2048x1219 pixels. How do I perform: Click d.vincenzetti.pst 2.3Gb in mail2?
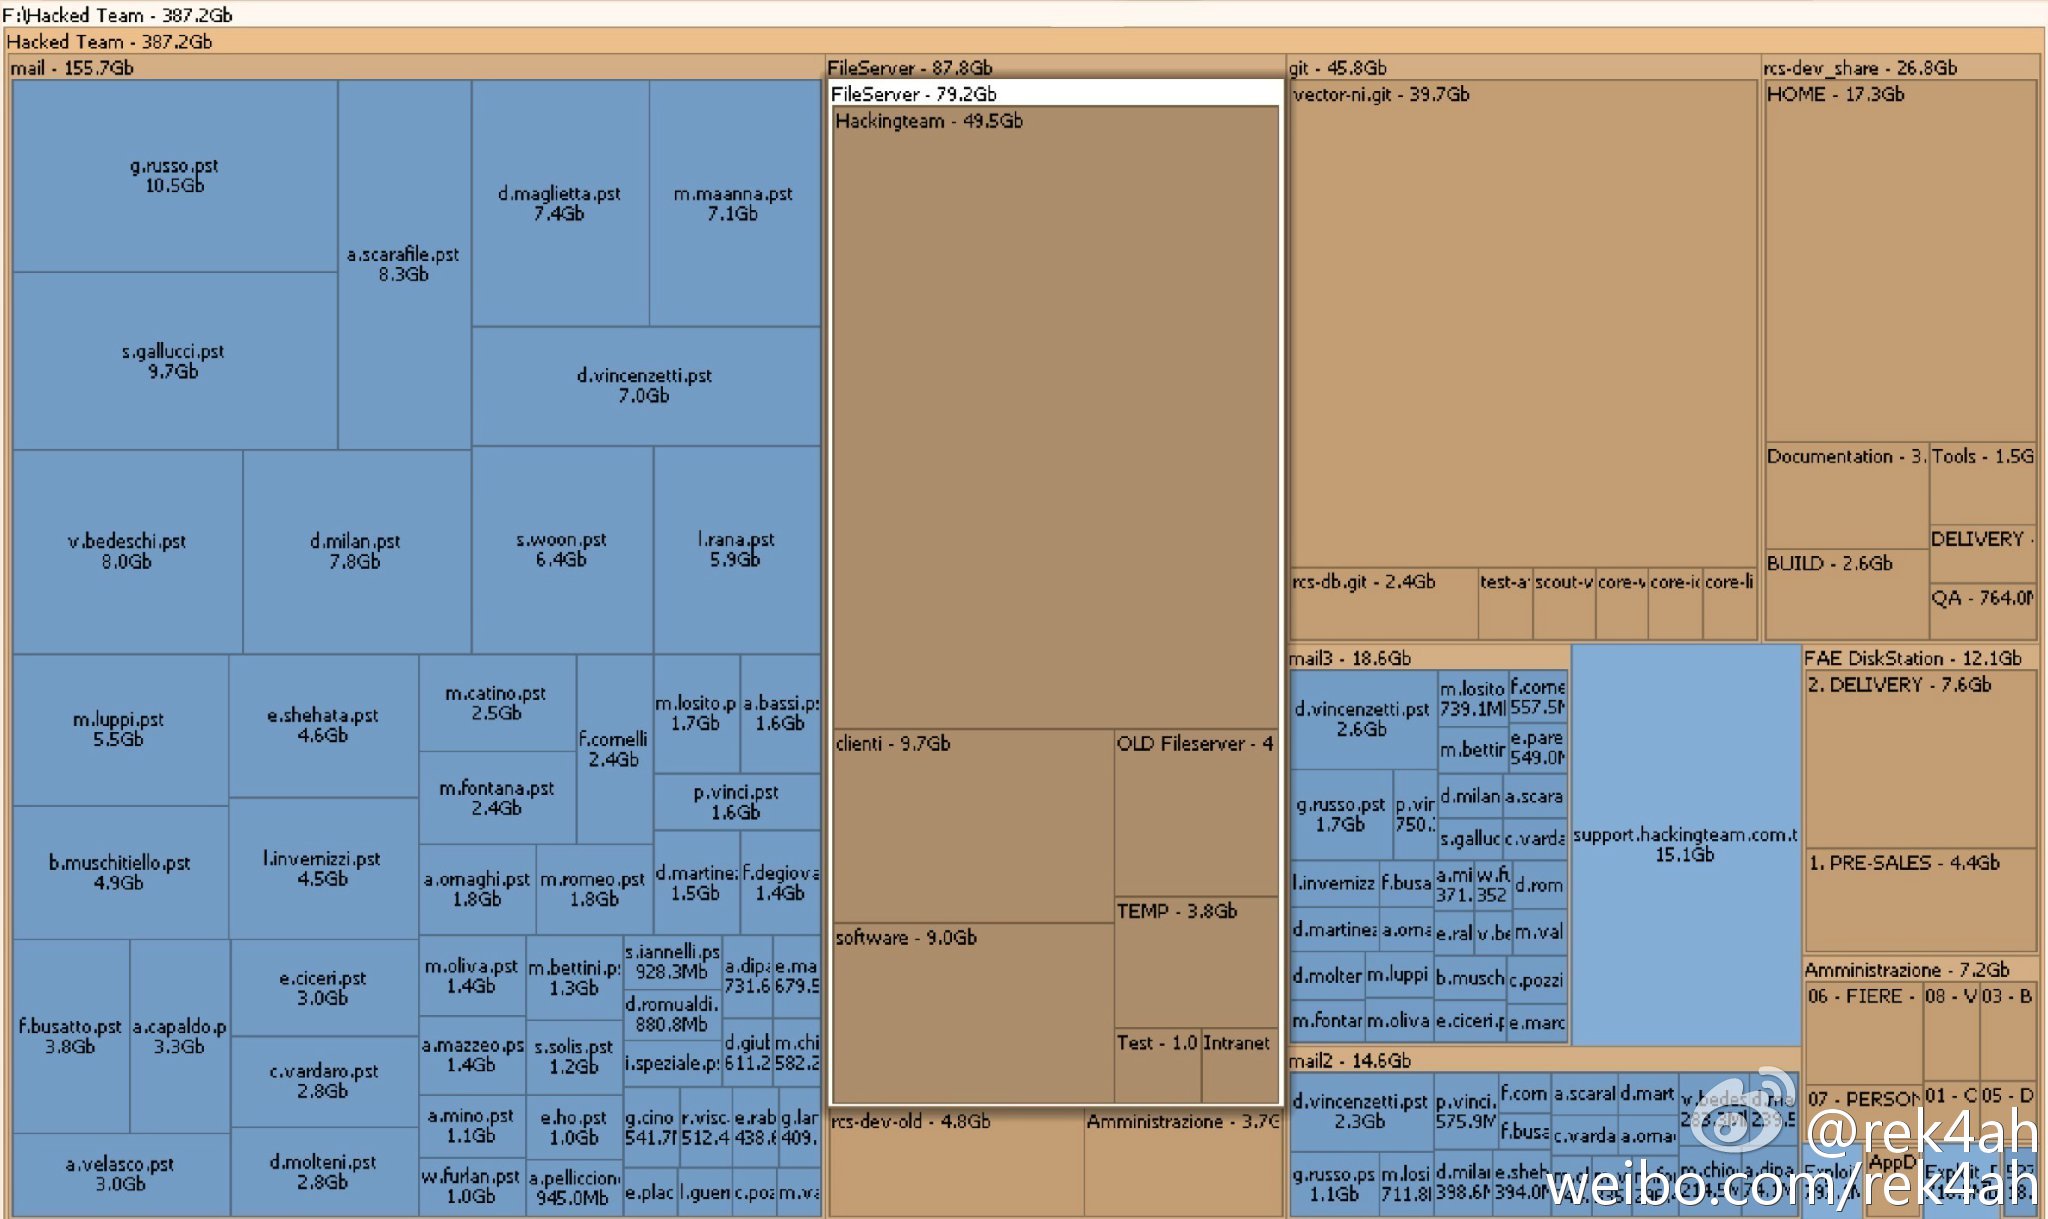pyautogui.click(x=1361, y=1111)
